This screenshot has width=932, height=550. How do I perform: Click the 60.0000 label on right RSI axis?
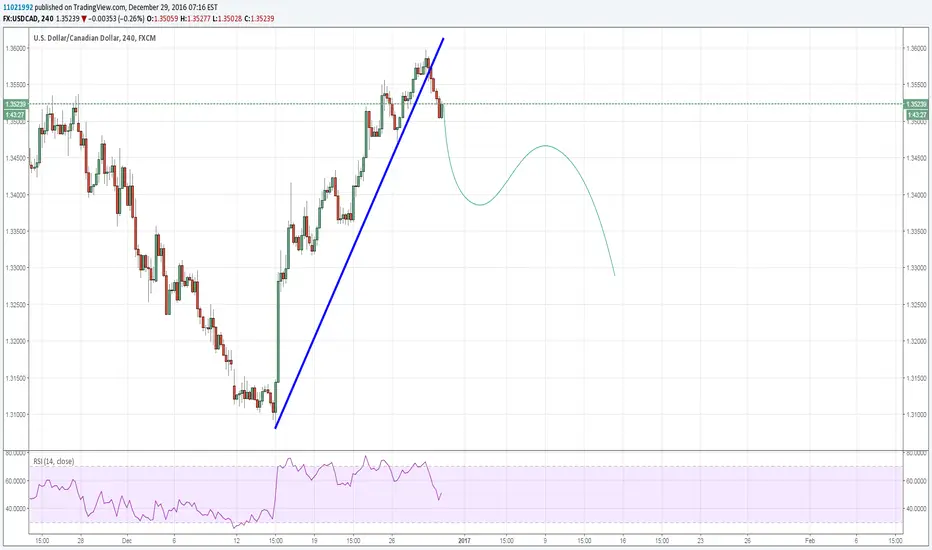[x=917, y=481]
